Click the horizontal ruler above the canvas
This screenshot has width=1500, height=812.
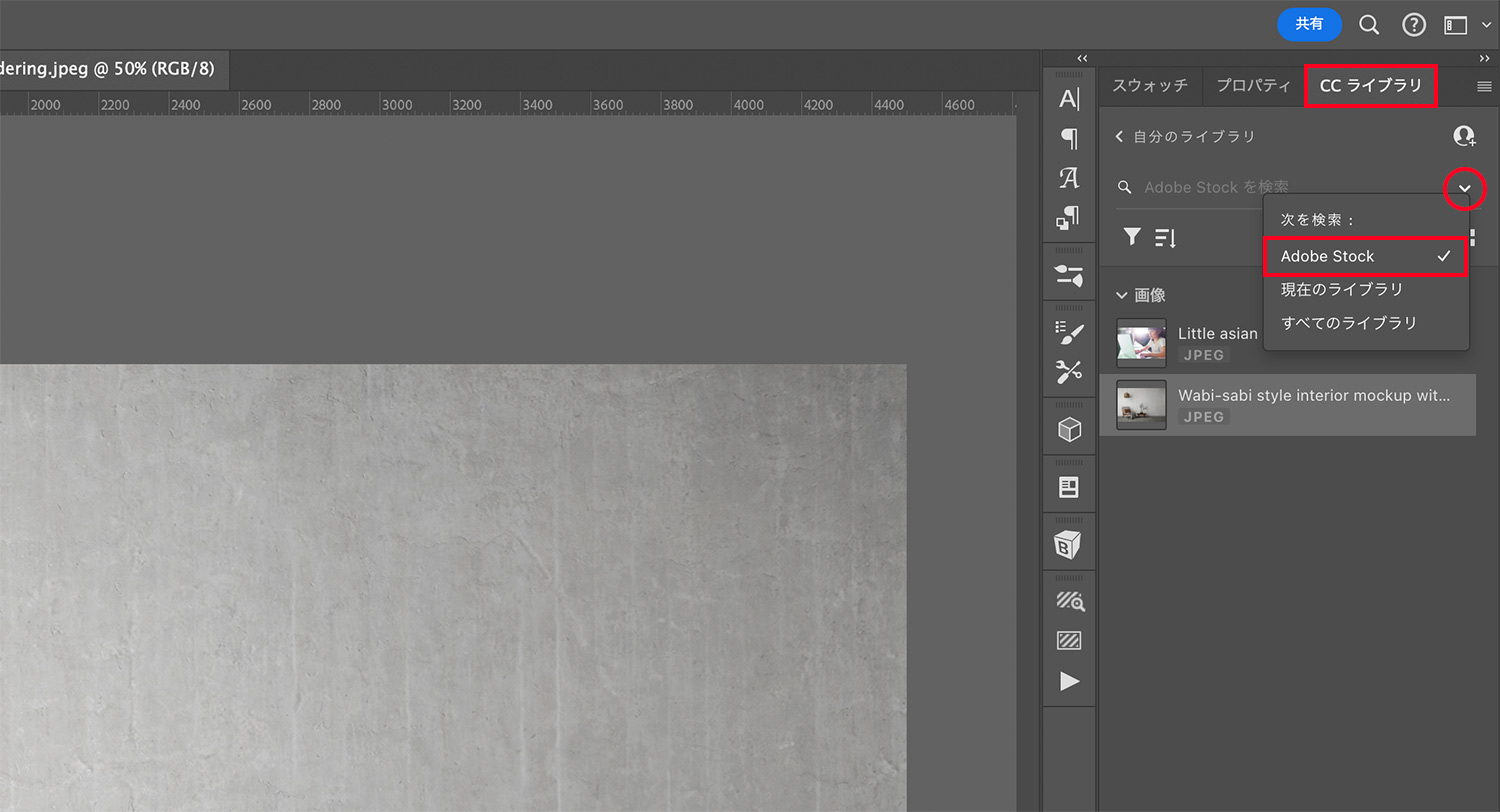508,103
